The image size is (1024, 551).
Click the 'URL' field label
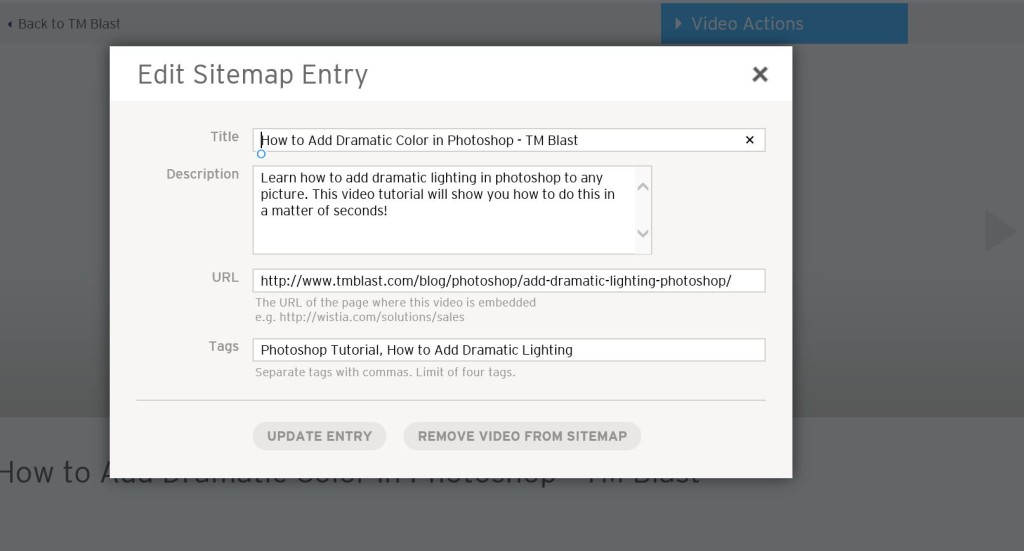(x=225, y=277)
